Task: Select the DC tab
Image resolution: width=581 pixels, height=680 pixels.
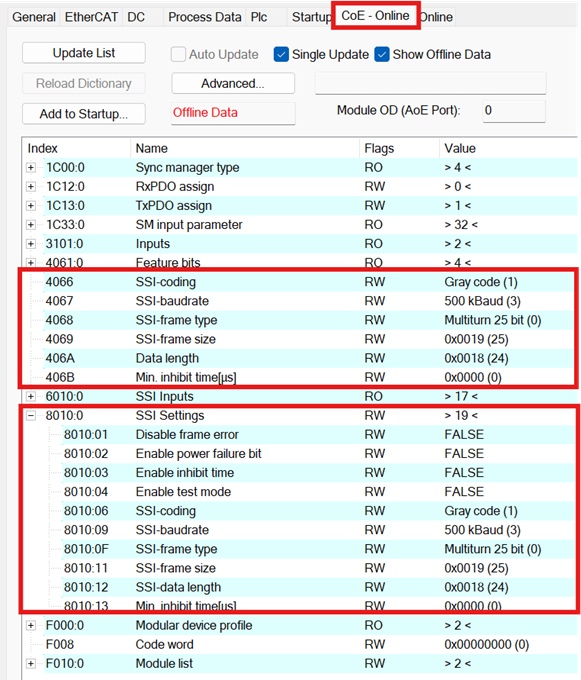Action: tap(136, 17)
